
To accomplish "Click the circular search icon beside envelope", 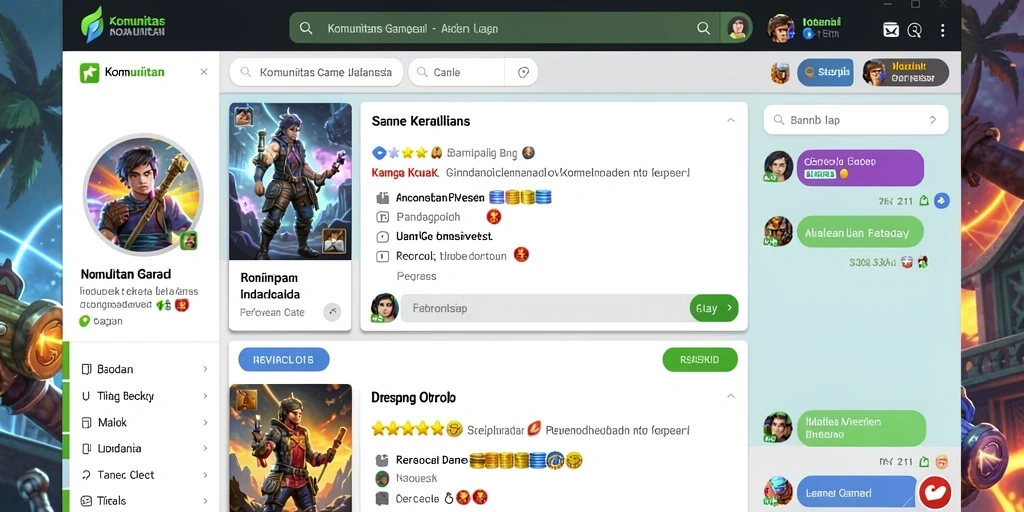I will click(x=915, y=30).
